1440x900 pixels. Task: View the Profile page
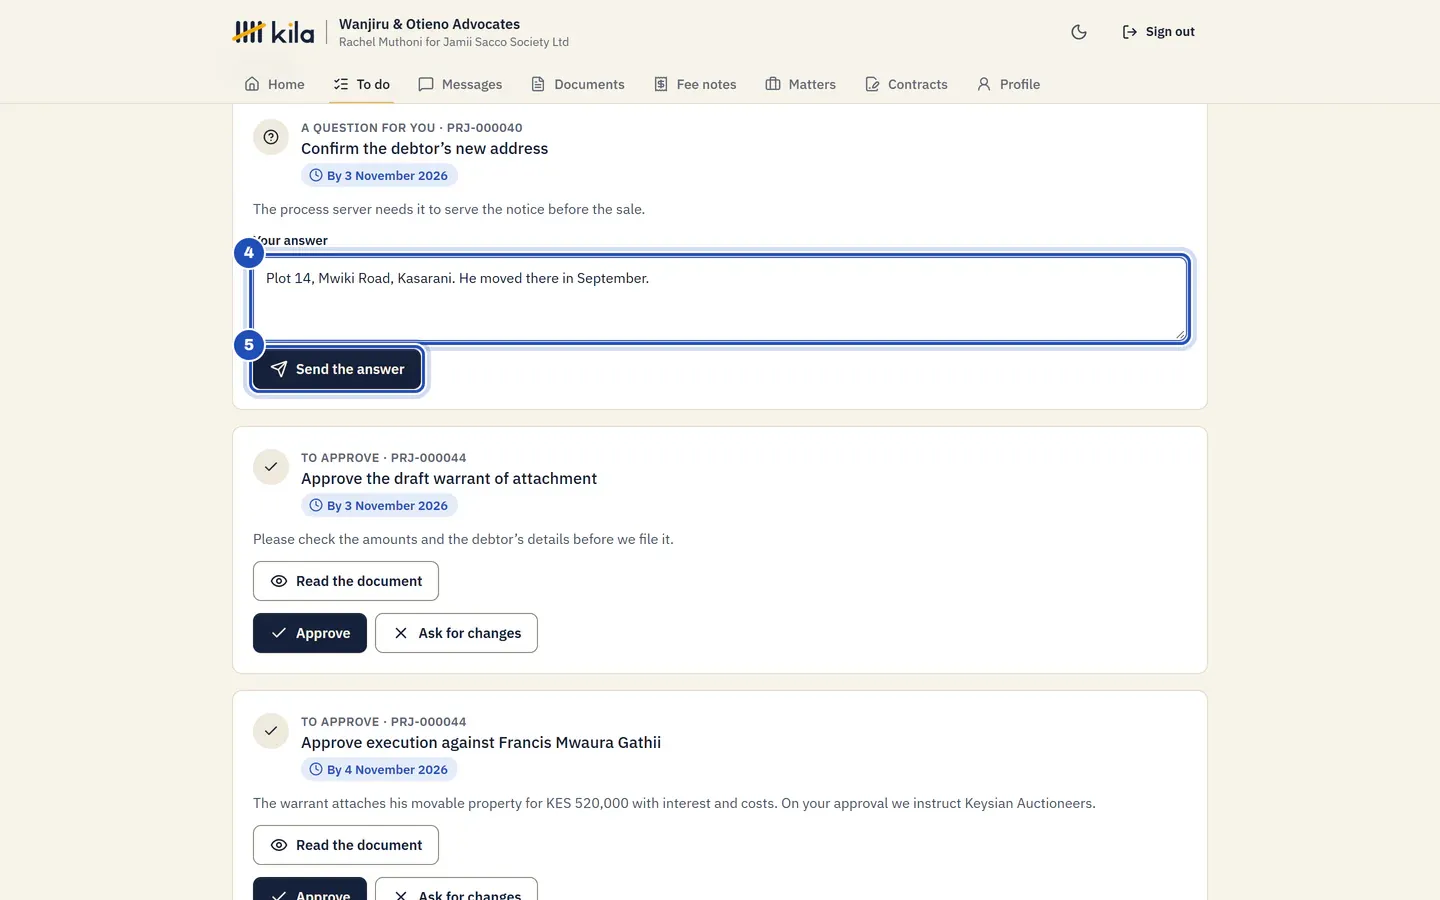(x=1008, y=84)
